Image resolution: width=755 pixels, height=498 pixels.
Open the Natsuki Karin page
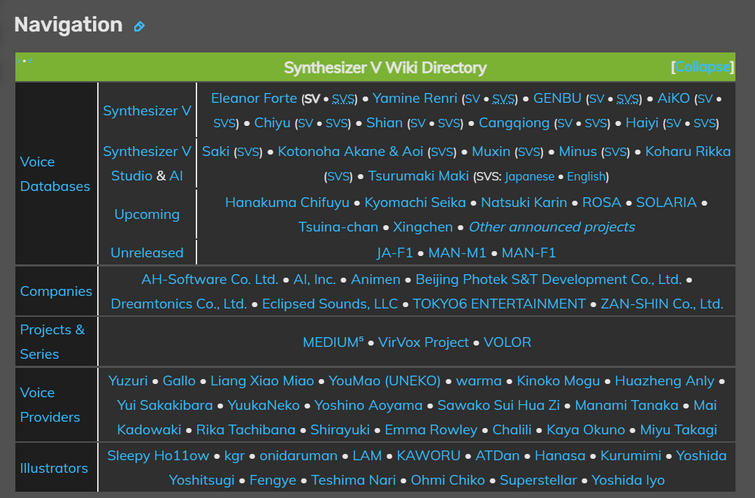tap(524, 202)
